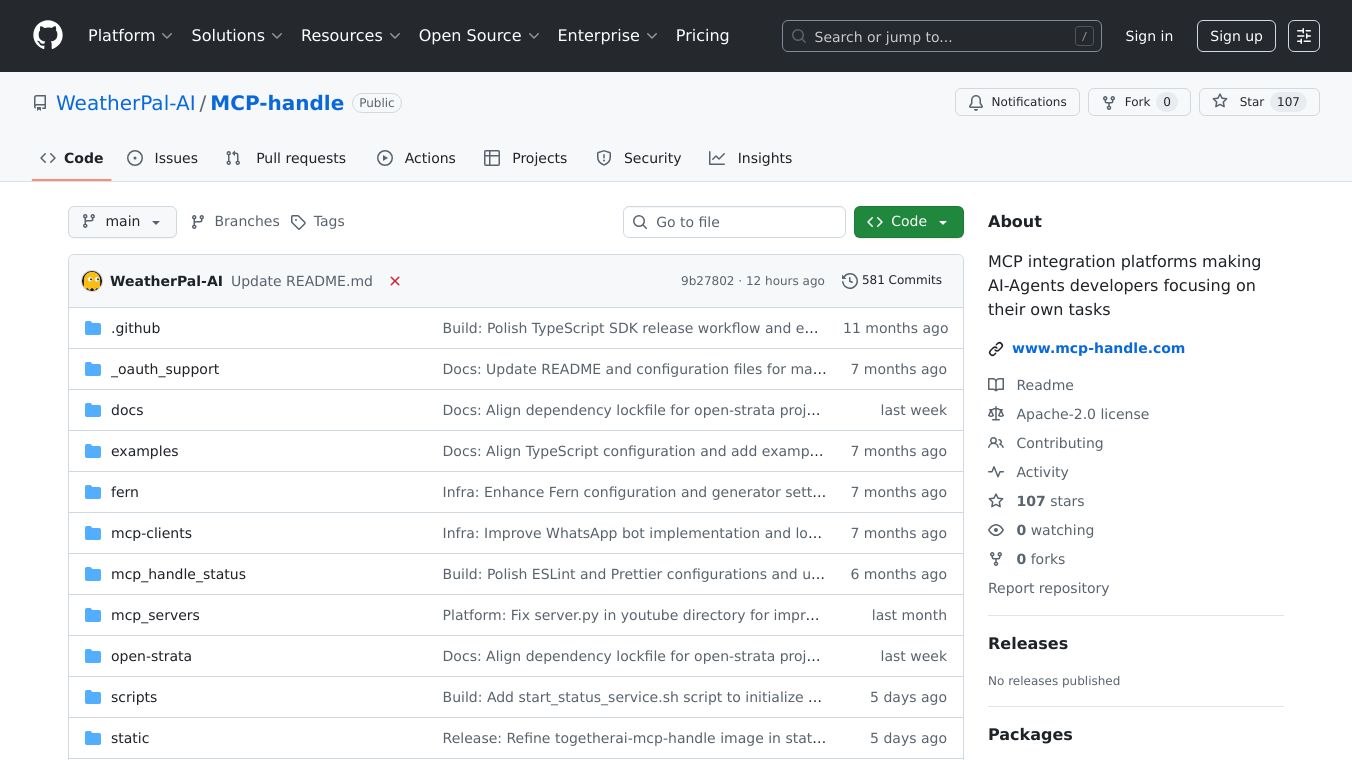Focus the Go to file field

pyautogui.click(x=734, y=222)
